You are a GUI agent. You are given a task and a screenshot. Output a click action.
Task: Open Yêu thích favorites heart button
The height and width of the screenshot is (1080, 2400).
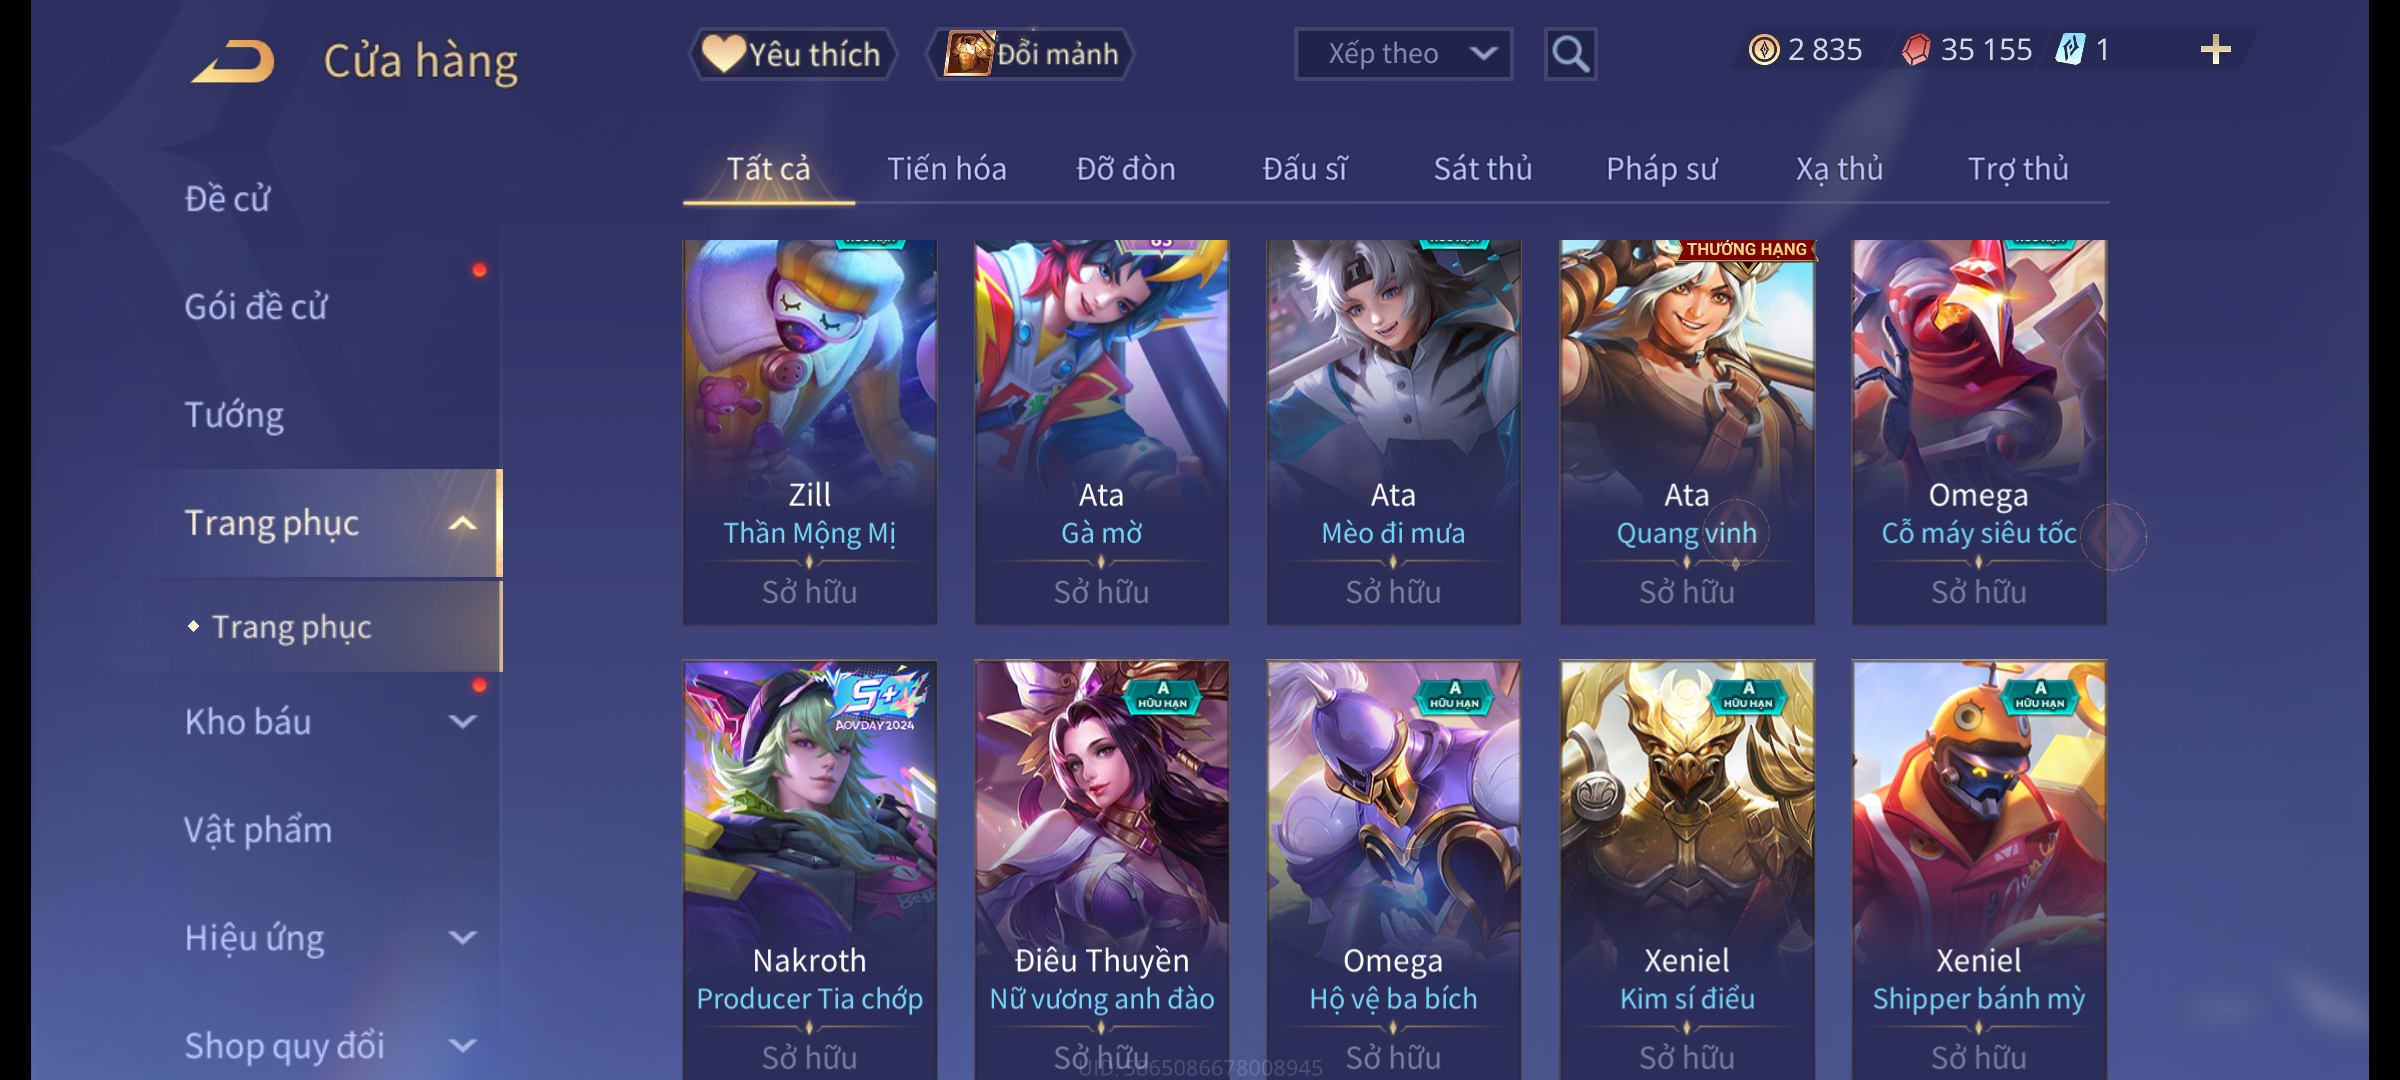(792, 54)
